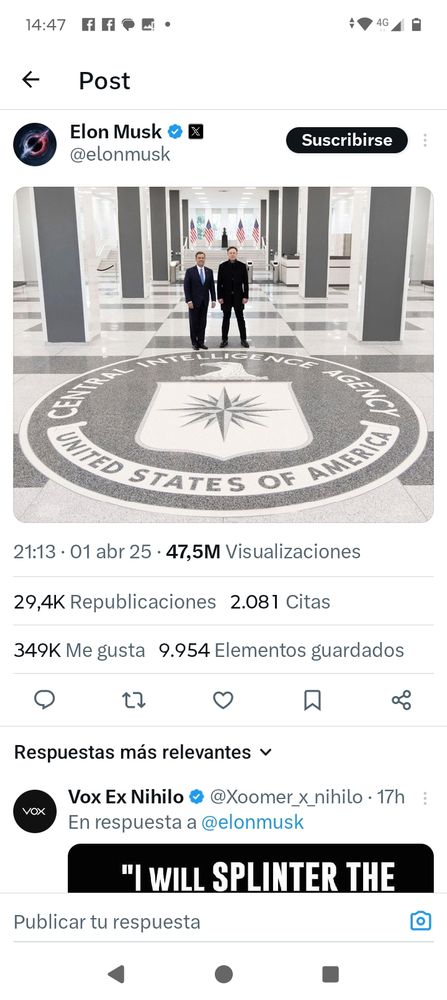Screen dimensions: 447x1000
Task: Tap the camera icon in reply bar
Action: 421,921
